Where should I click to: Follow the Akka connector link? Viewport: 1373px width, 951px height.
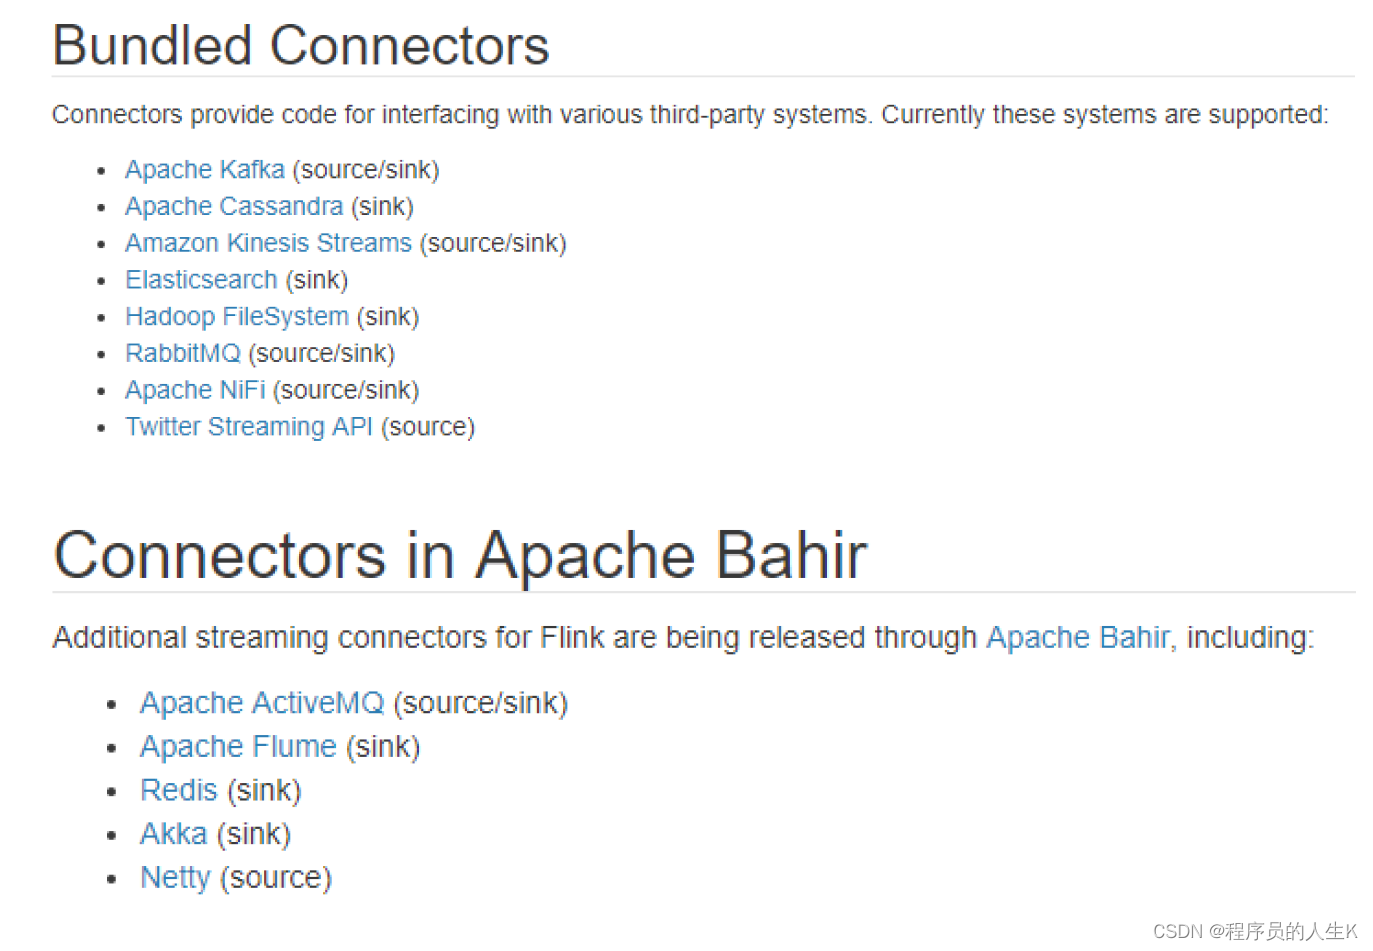(173, 835)
